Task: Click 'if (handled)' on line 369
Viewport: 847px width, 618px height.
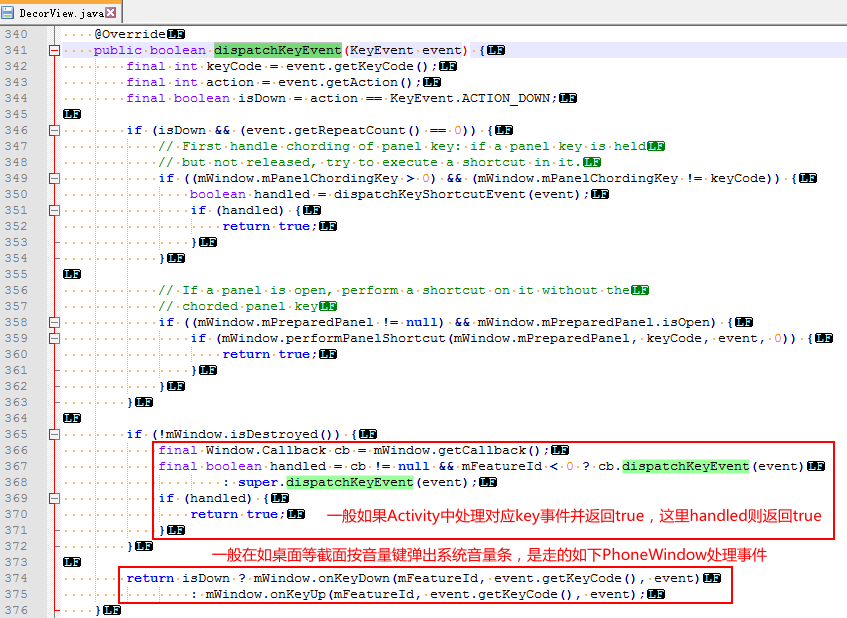Action: [x=206, y=498]
